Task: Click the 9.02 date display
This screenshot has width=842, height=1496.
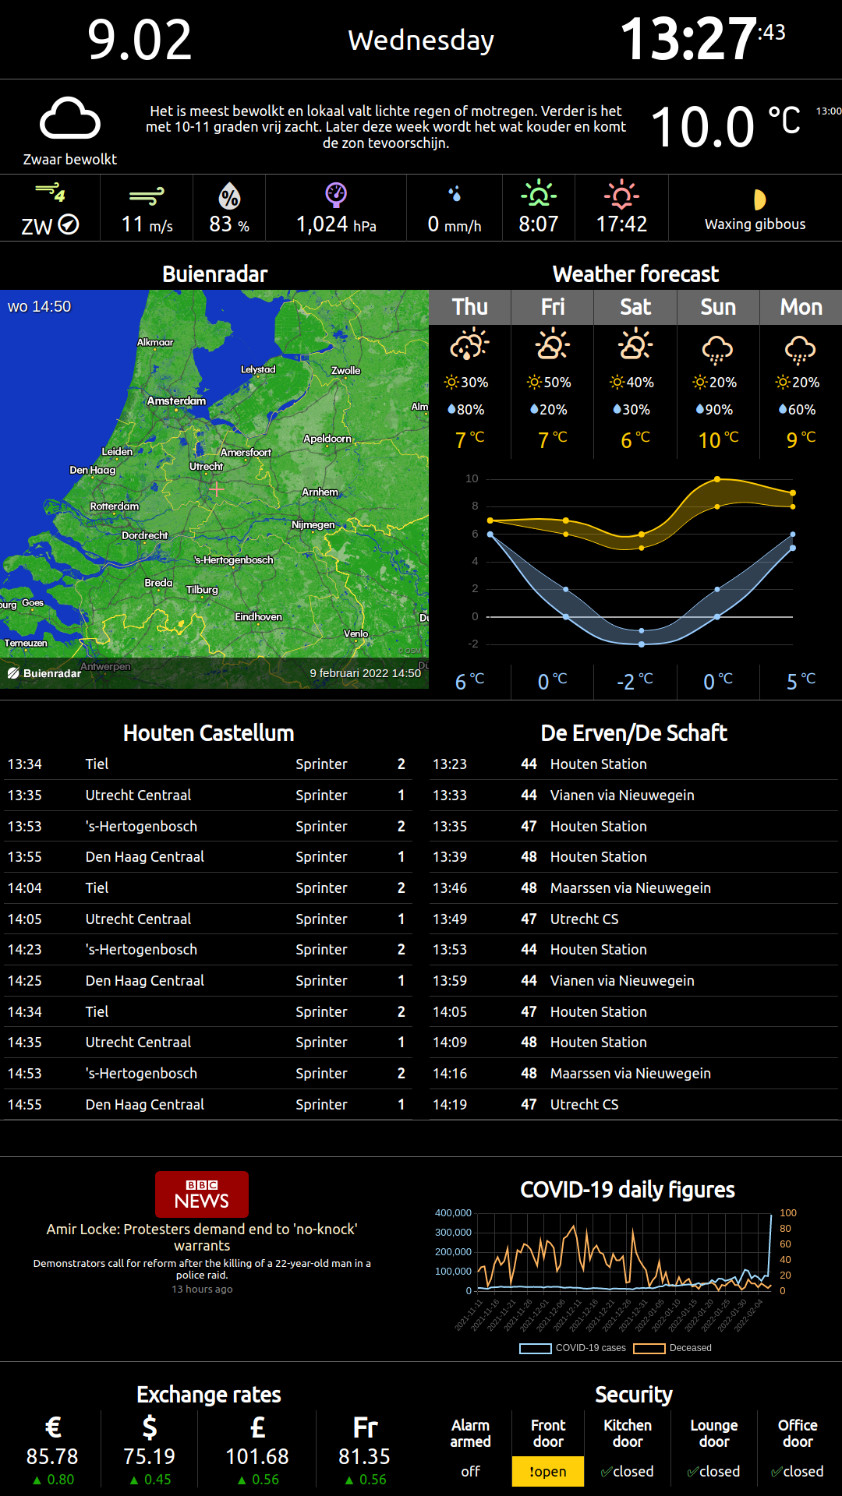Action: pos(139,40)
